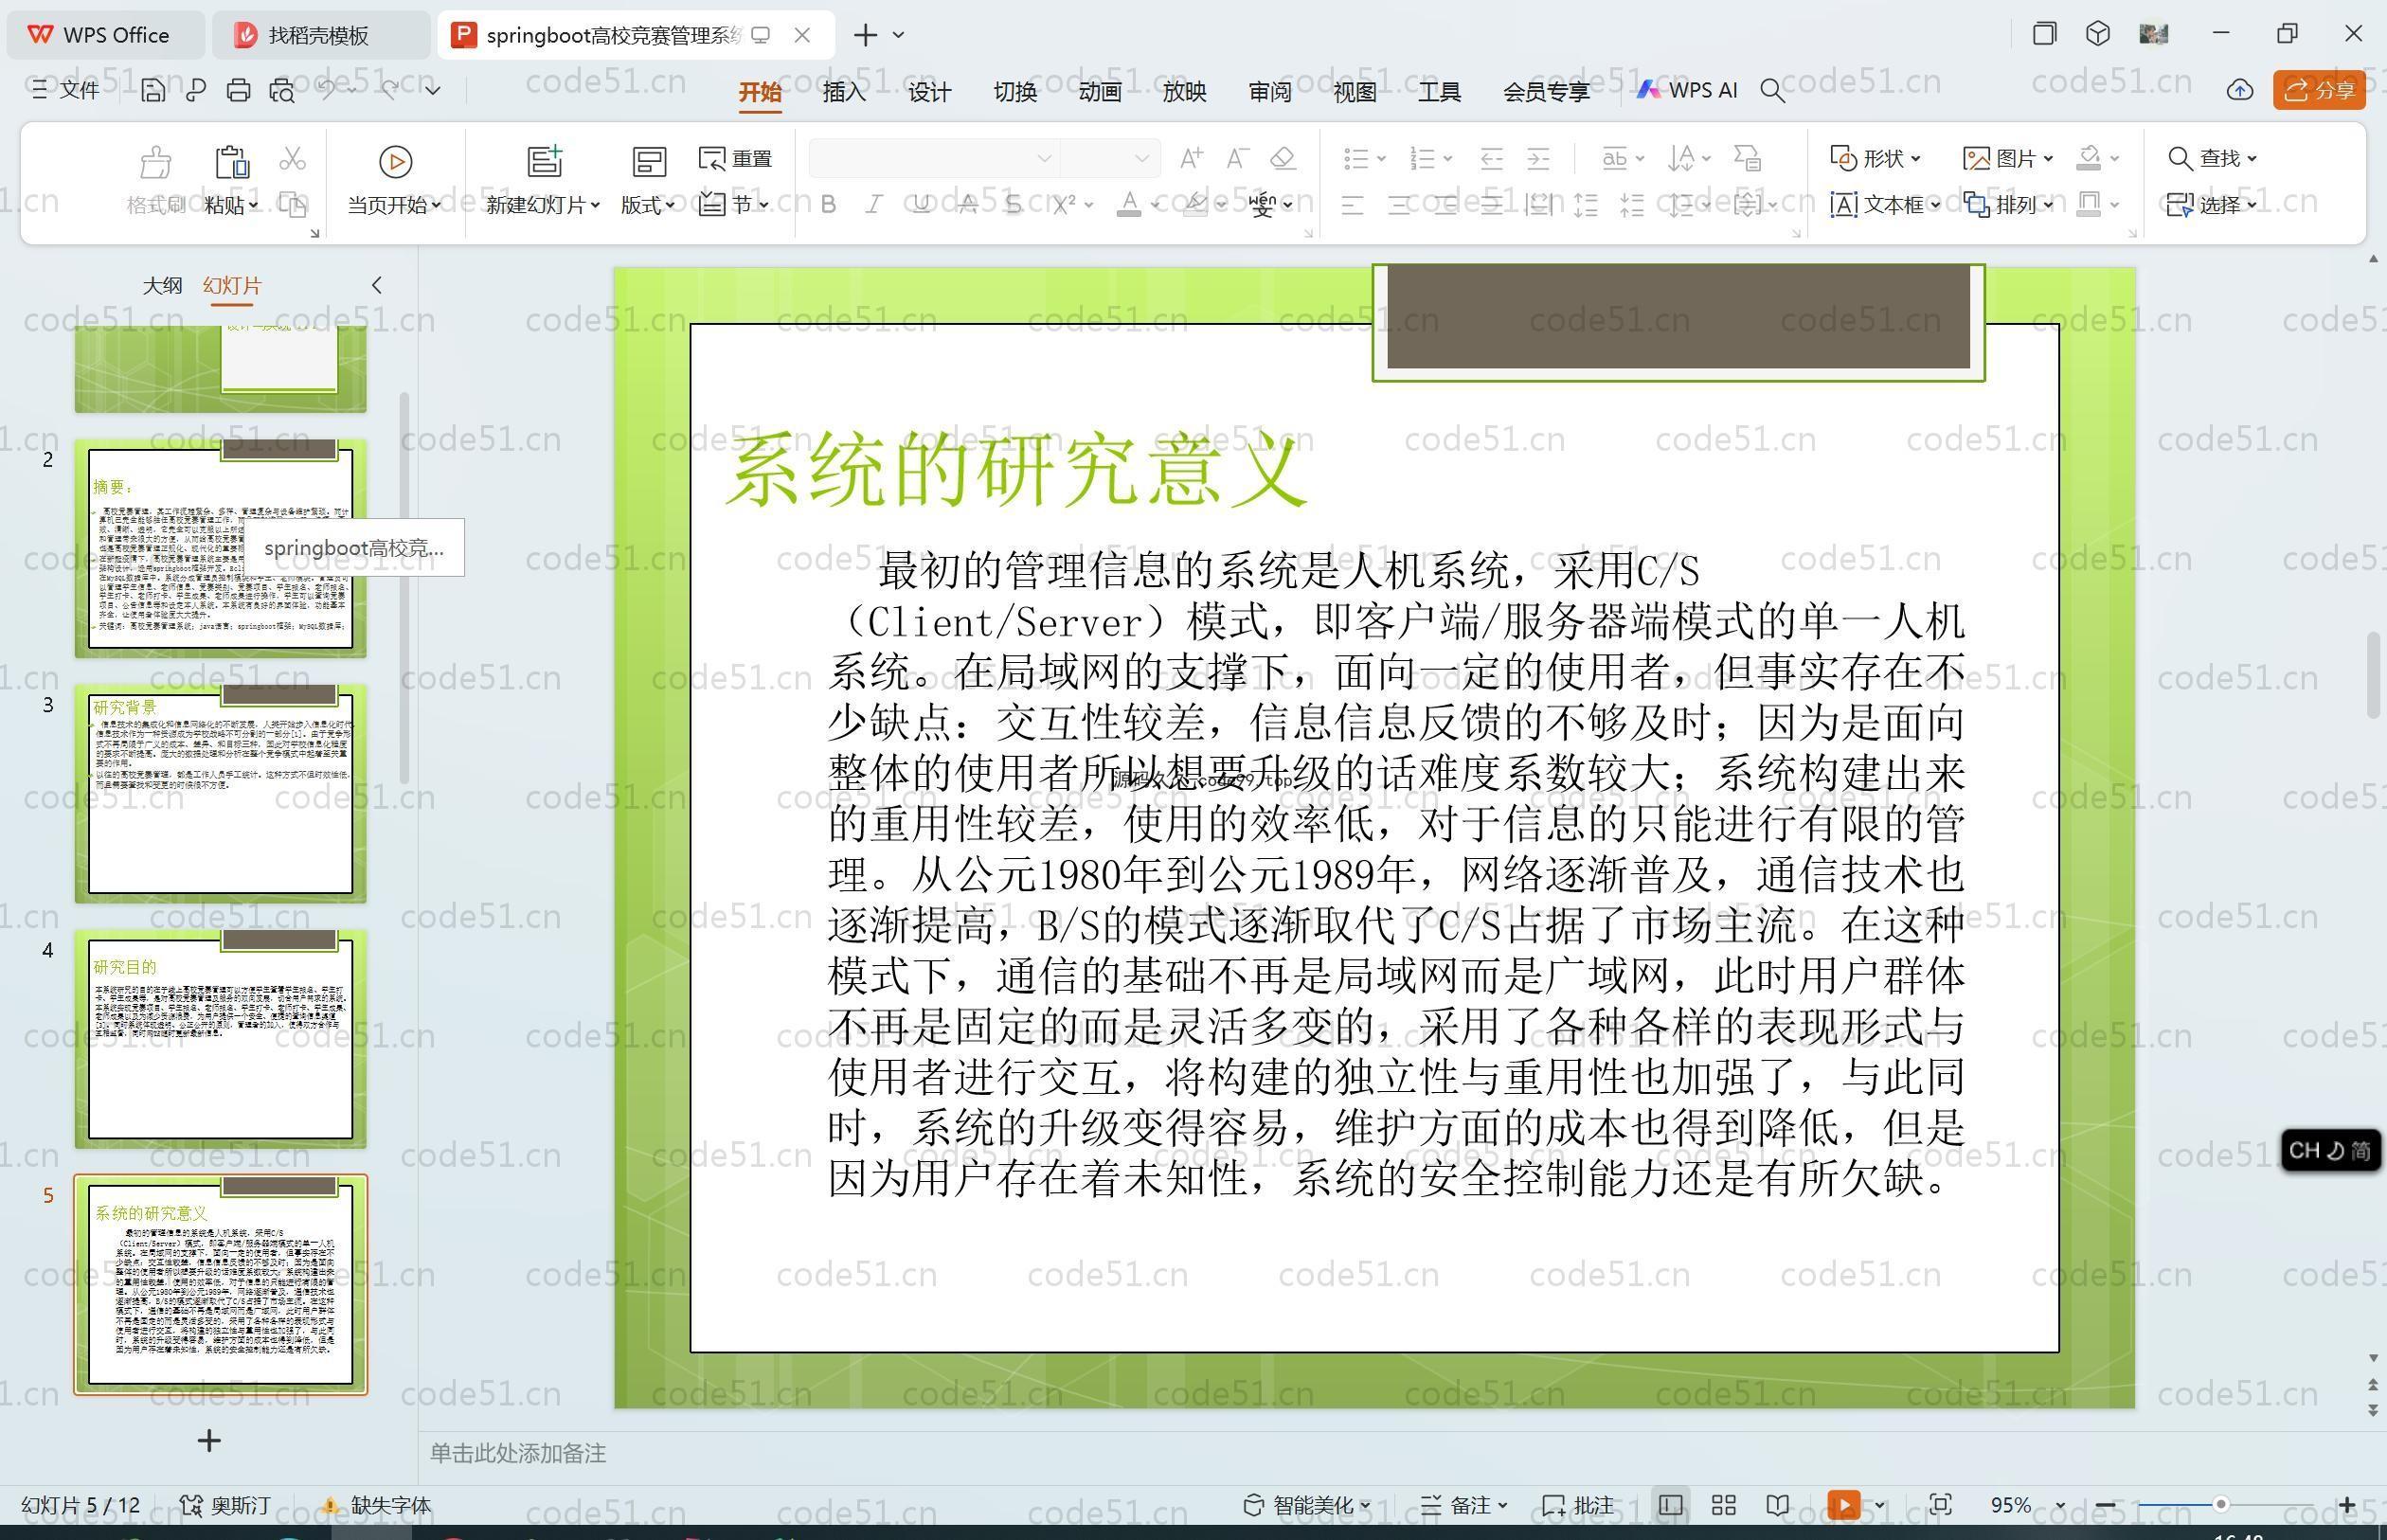
Task: Select slide 3 thumbnail 研究背景
Action: [x=221, y=793]
